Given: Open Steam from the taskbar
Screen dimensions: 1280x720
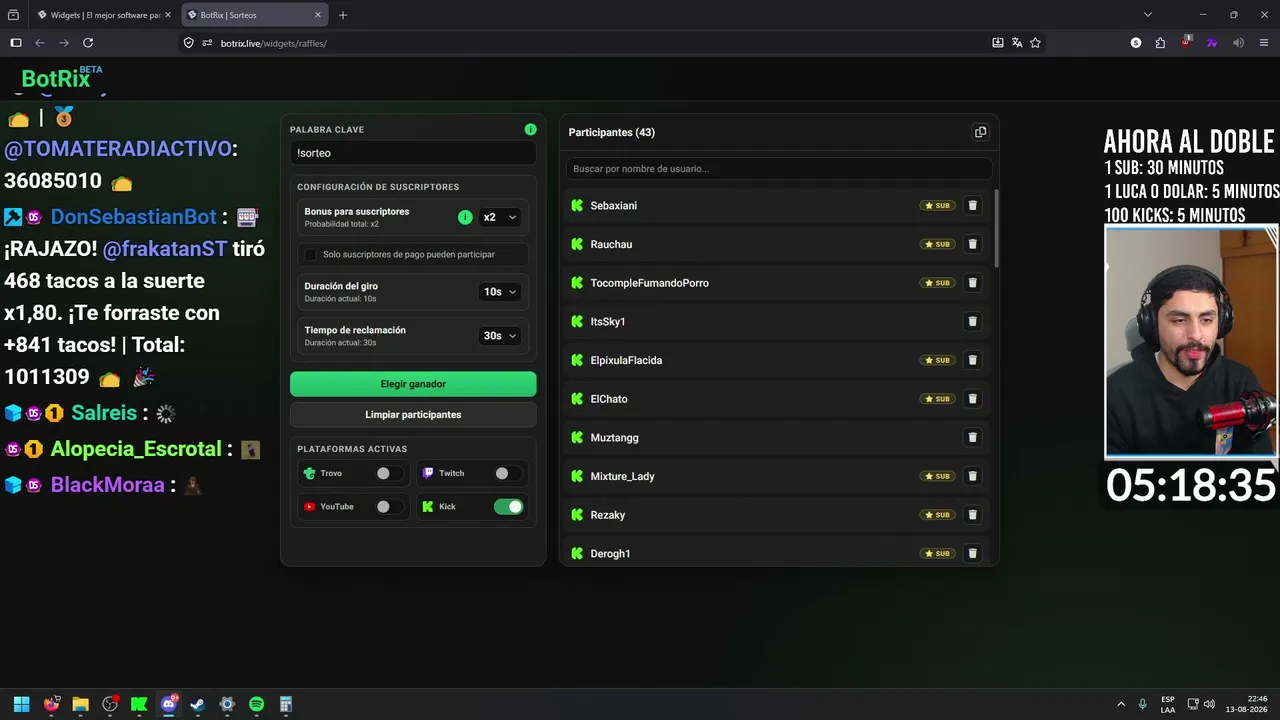Looking at the screenshot, I should [x=197, y=704].
